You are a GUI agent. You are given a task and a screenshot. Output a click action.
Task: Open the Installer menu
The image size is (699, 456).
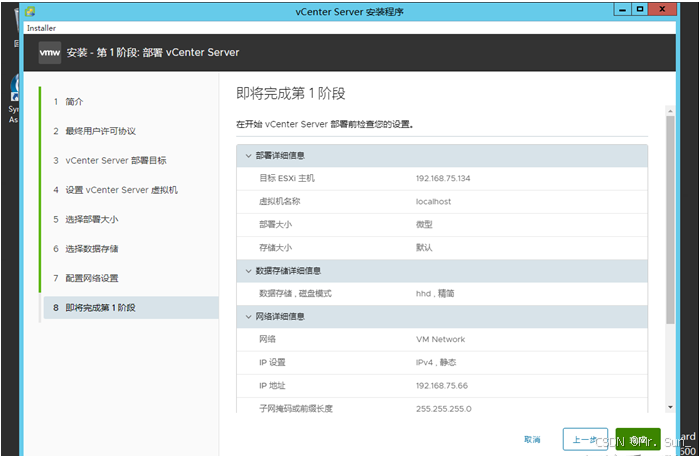(41, 28)
